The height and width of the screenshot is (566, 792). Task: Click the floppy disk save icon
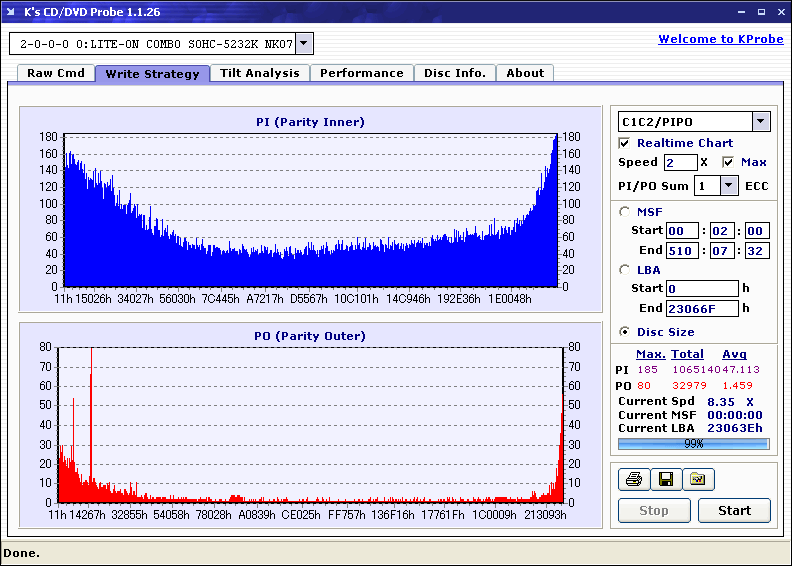click(664, 480)
